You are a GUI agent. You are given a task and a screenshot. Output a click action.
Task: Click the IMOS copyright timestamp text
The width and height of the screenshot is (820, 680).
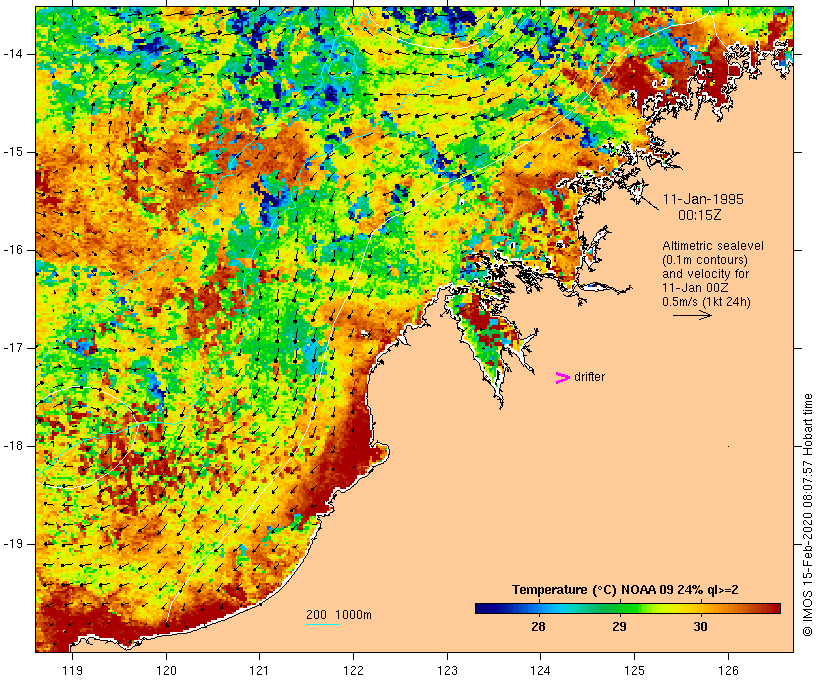point(807,515)
